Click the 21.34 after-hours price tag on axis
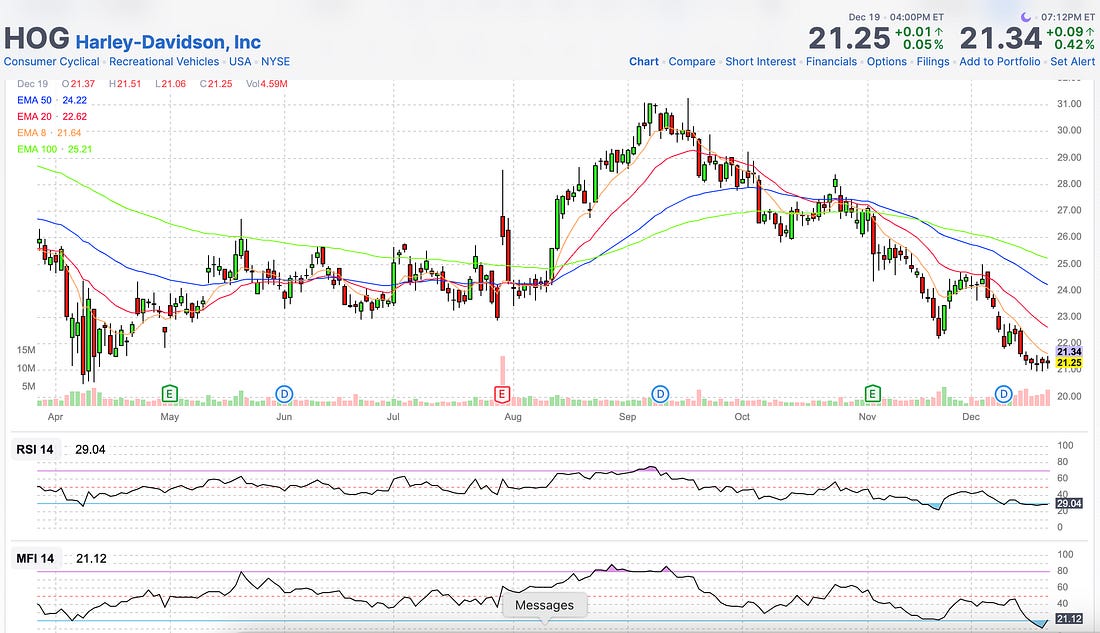The height and width of the screenshot is (633, 1100). click(x=1068, y=352)
